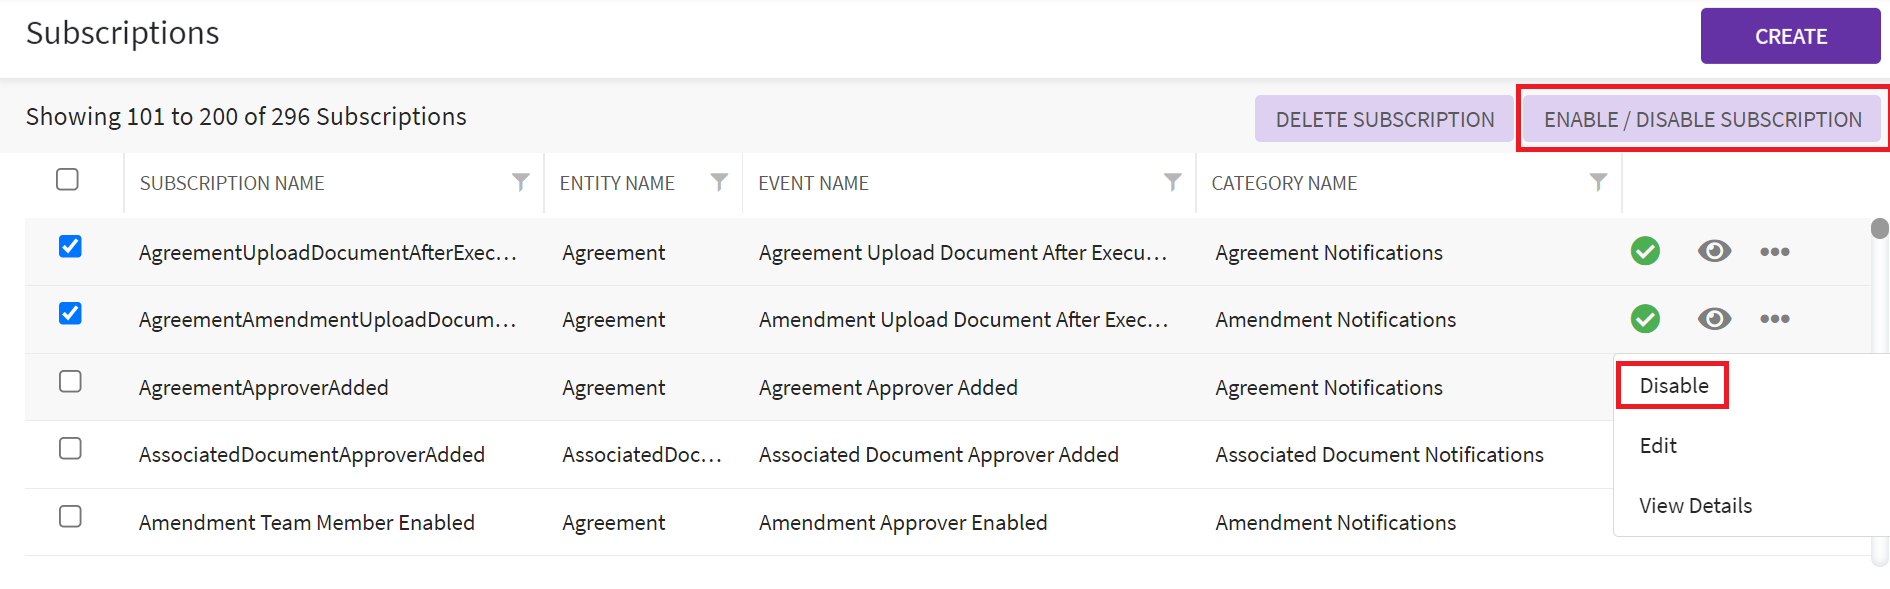Select the AssociatedDocumentApproverAdded row checkbox
The image size is (1890, 589).
point(70,449)
